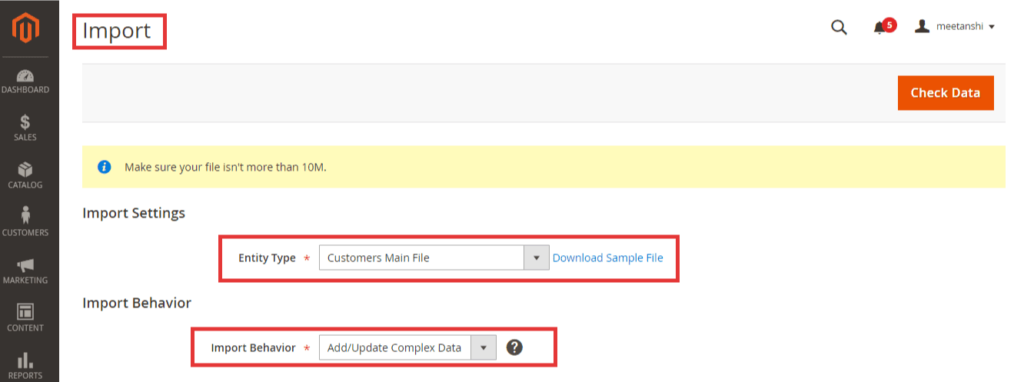Click the Check Data button
This screenshot has width=1024, height=382.
[x=946, y=93]
